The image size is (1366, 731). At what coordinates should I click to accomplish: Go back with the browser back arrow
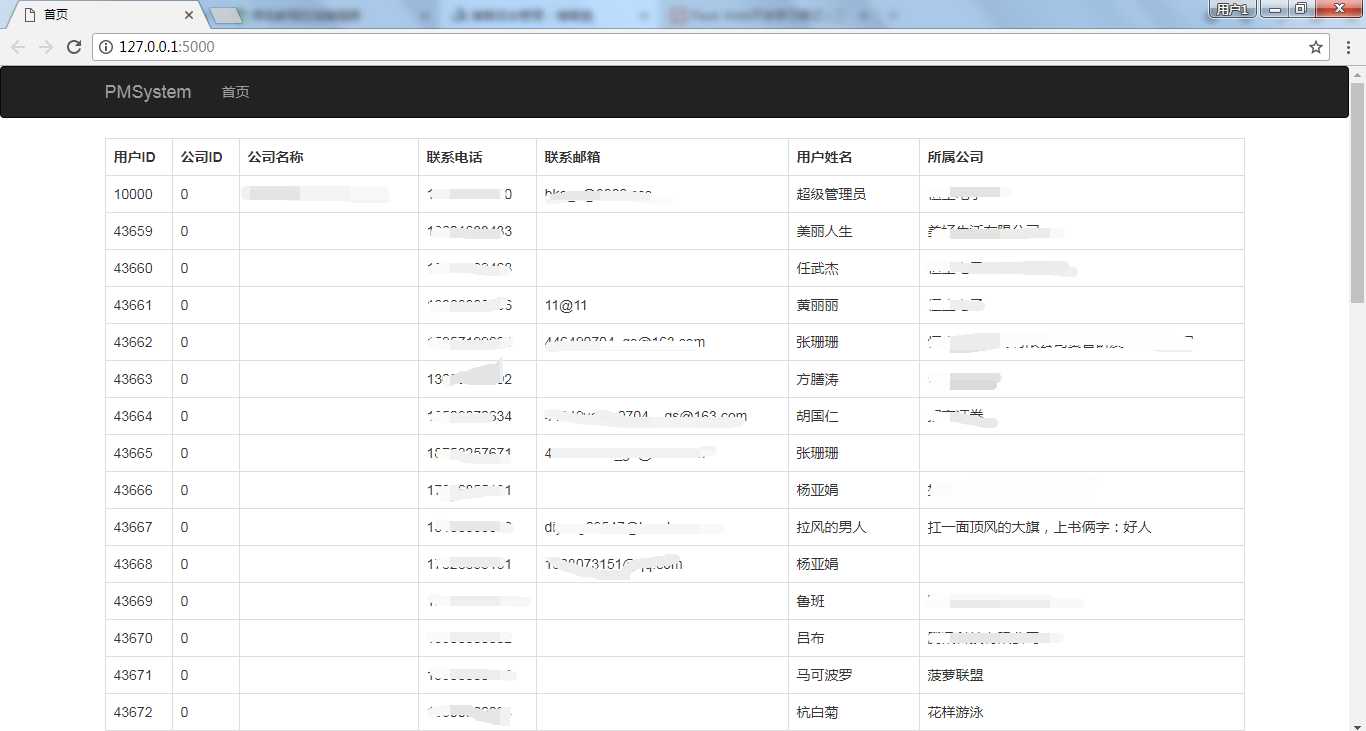point(18,47)
